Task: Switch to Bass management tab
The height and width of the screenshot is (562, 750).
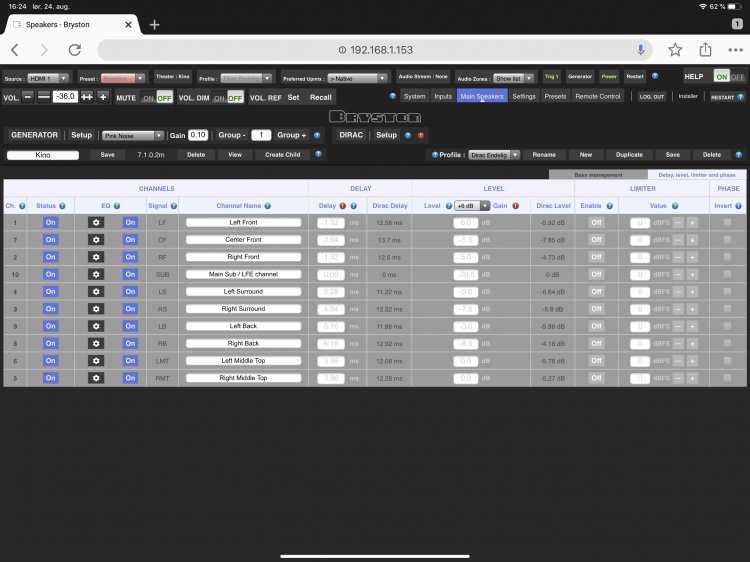Action: pos(598,175)
